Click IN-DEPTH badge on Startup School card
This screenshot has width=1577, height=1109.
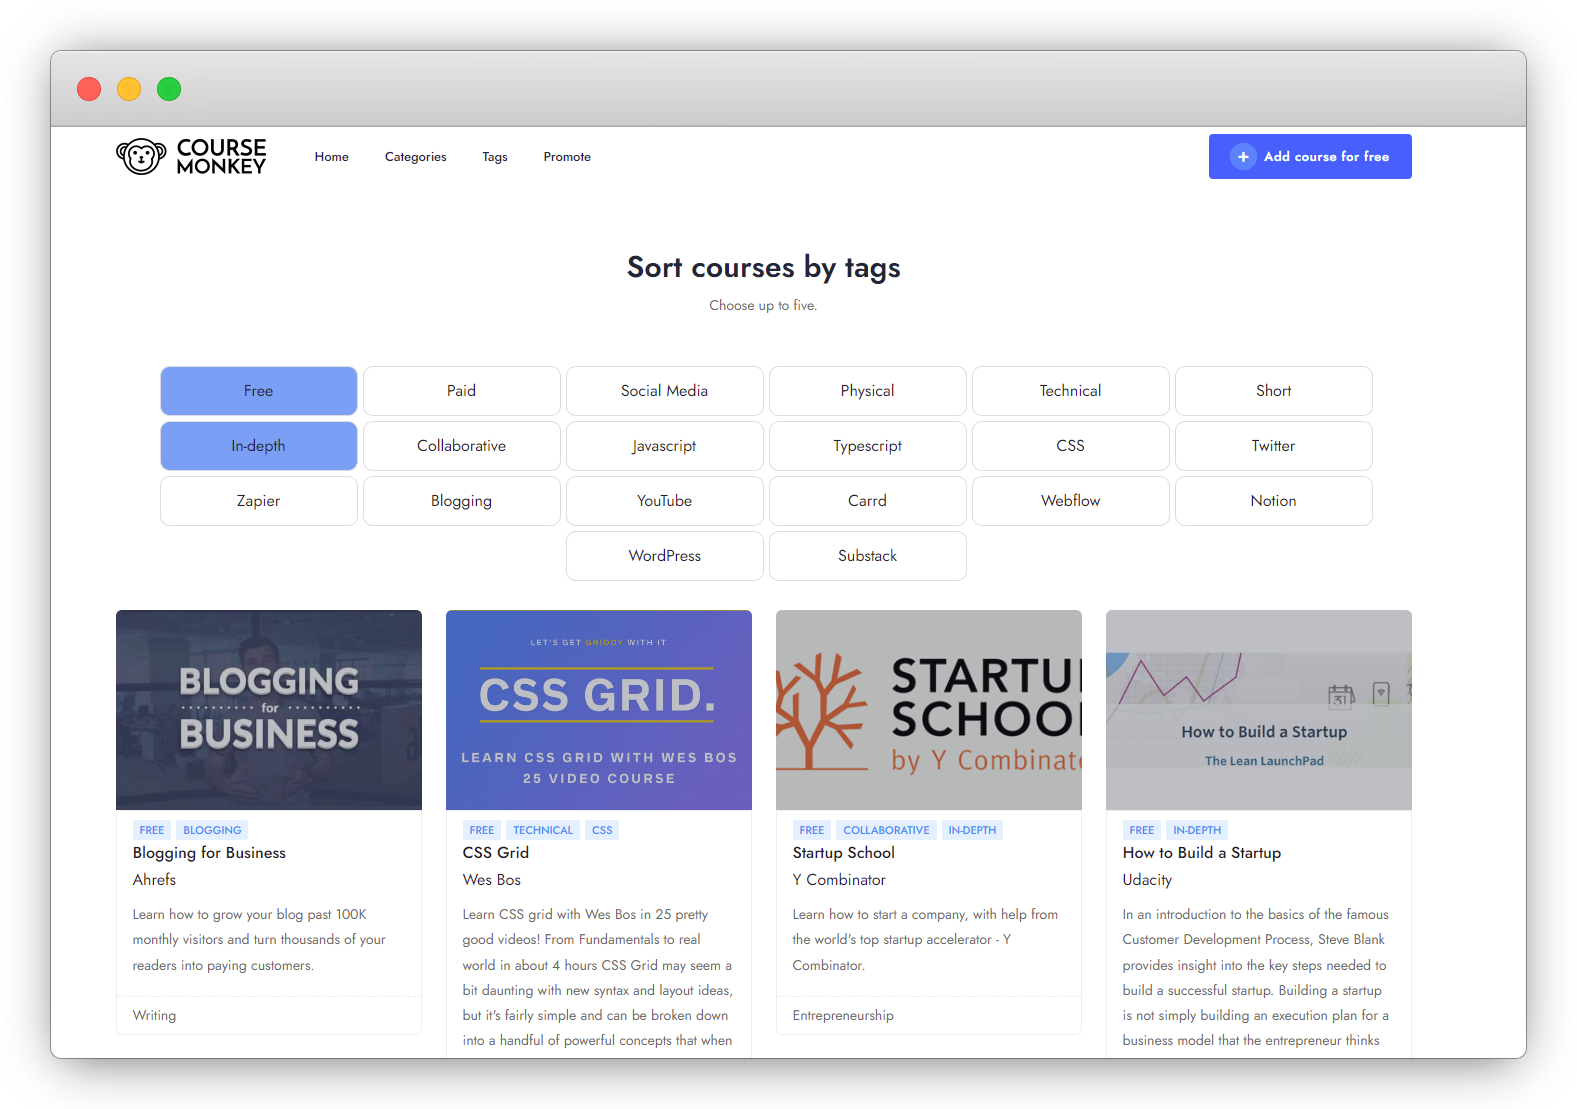972,830
